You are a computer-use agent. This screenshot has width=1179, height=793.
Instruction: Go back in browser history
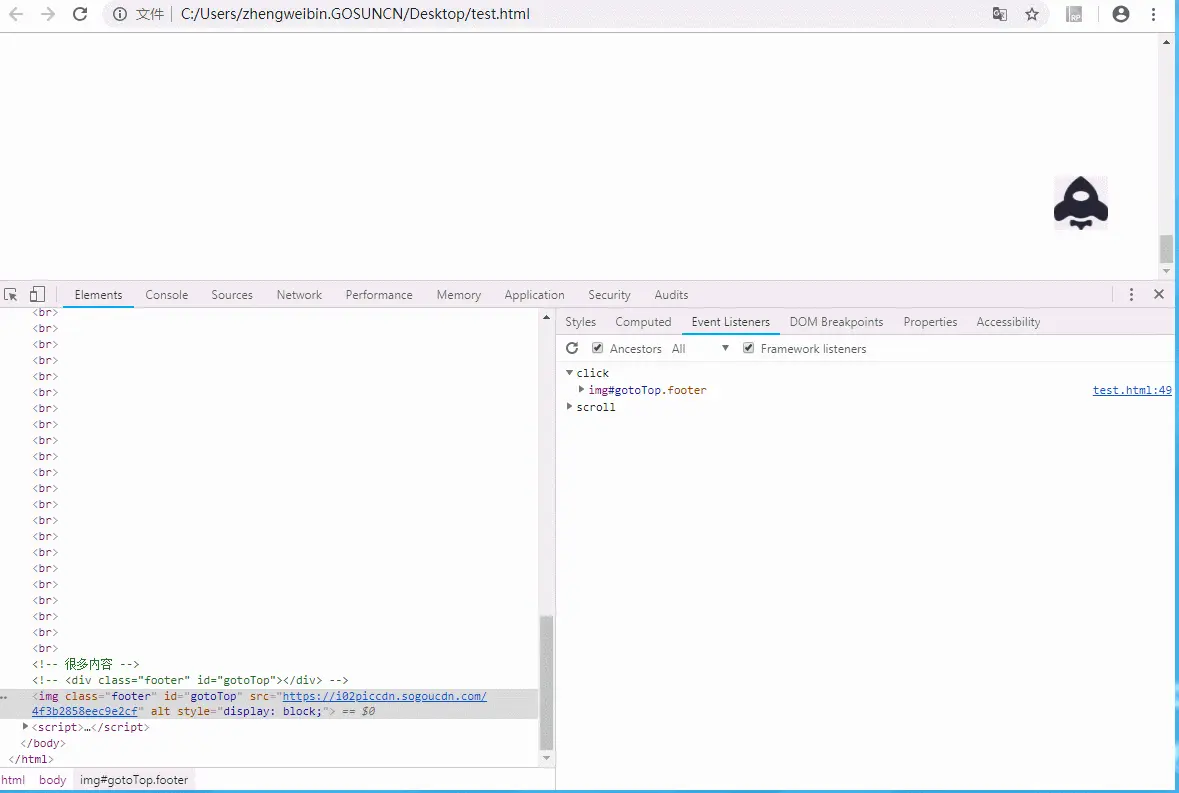pos(16,14)
